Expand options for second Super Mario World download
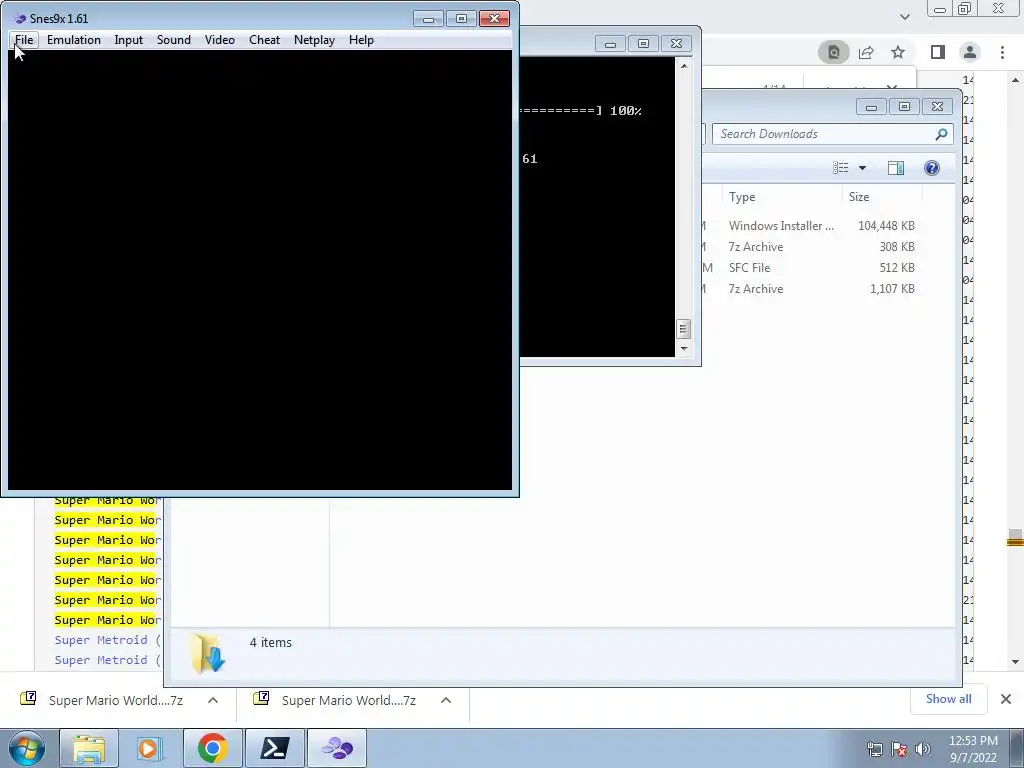The height and width of the screenshot is (768, 1024). (x=445, y=700)
